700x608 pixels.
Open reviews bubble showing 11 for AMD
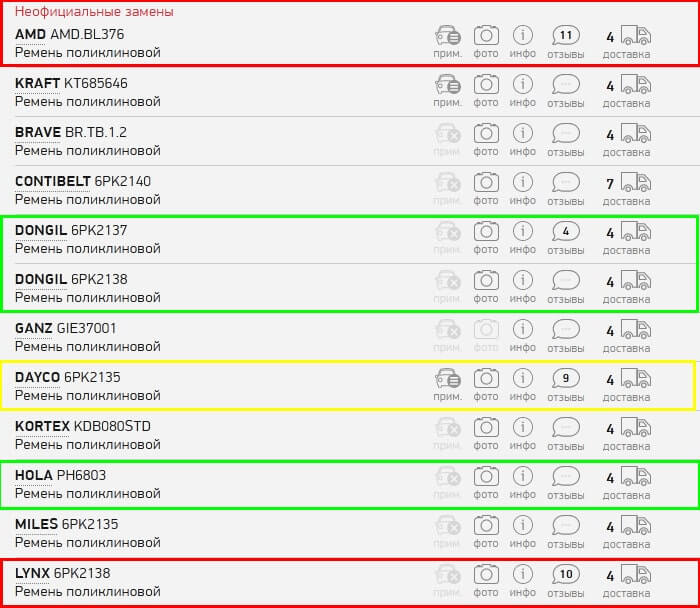click(566, 37)
